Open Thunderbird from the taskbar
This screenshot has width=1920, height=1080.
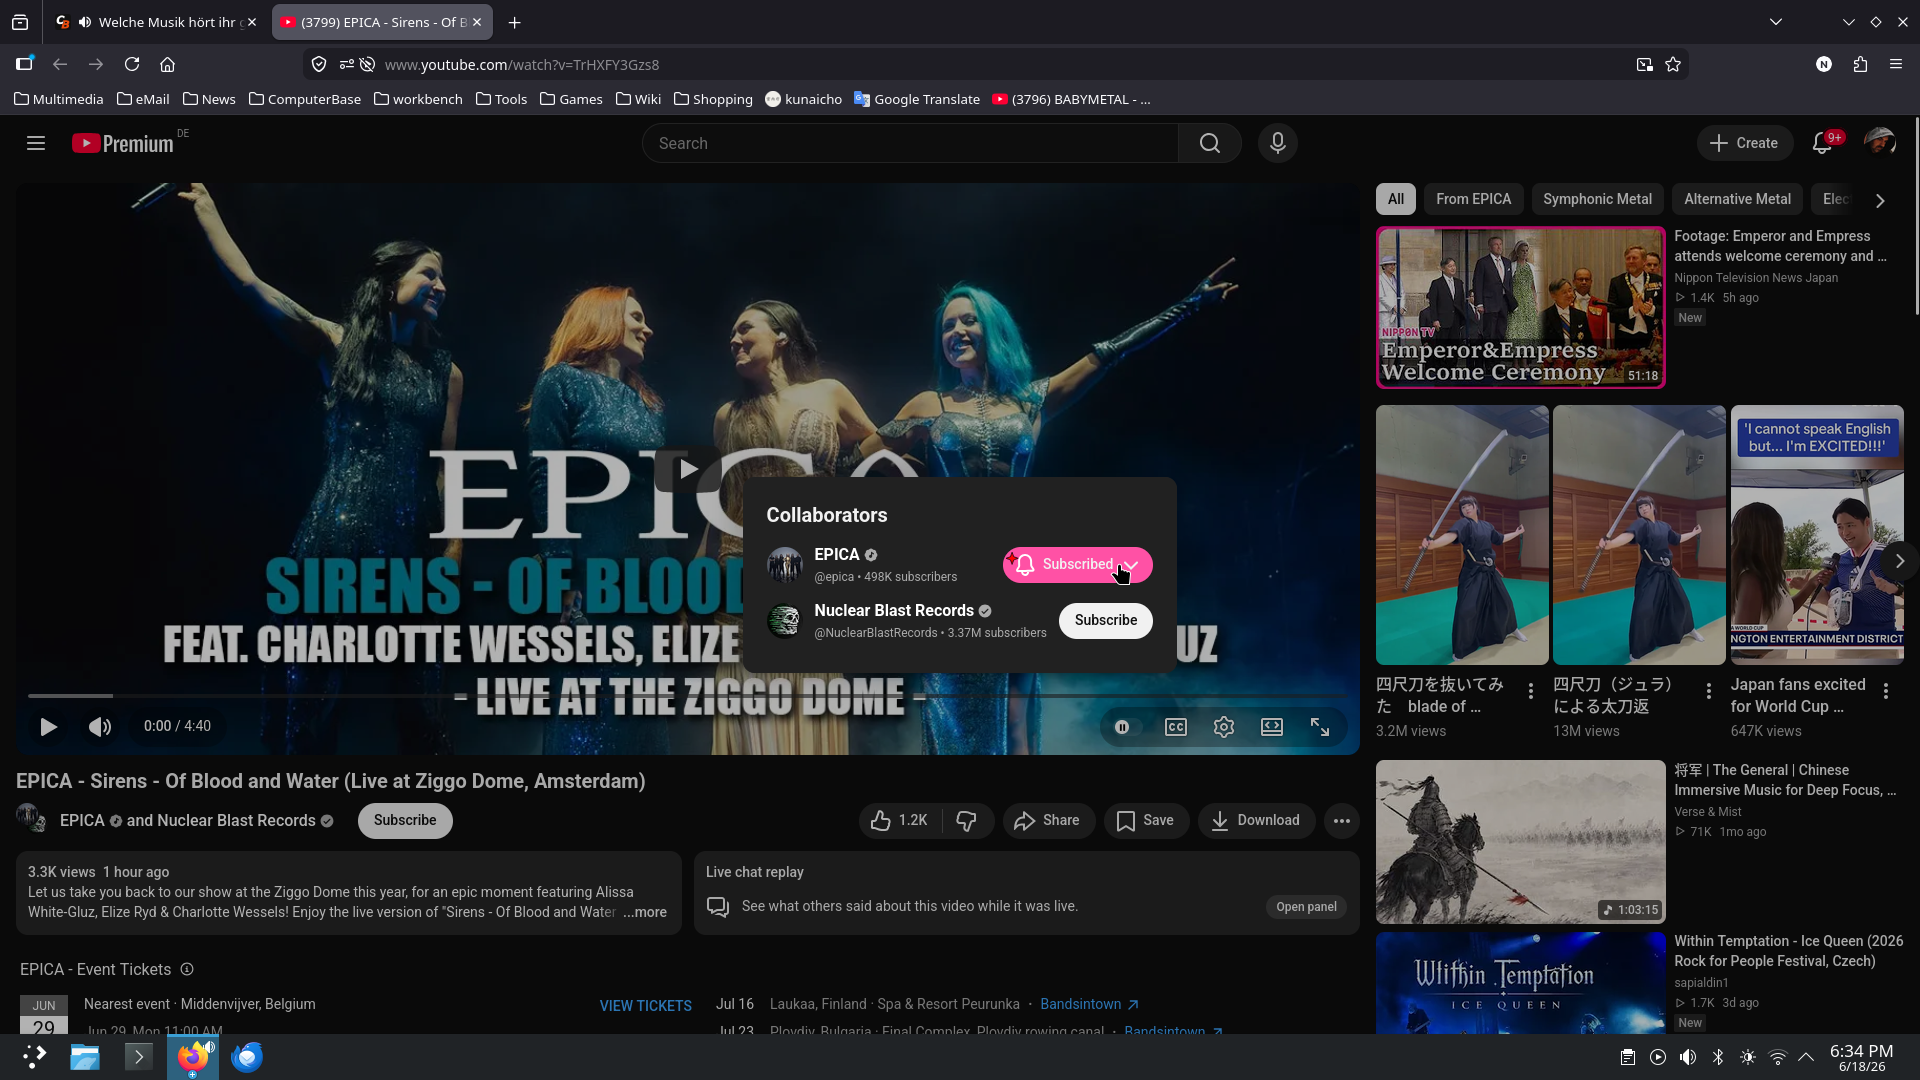point(247,1057)
